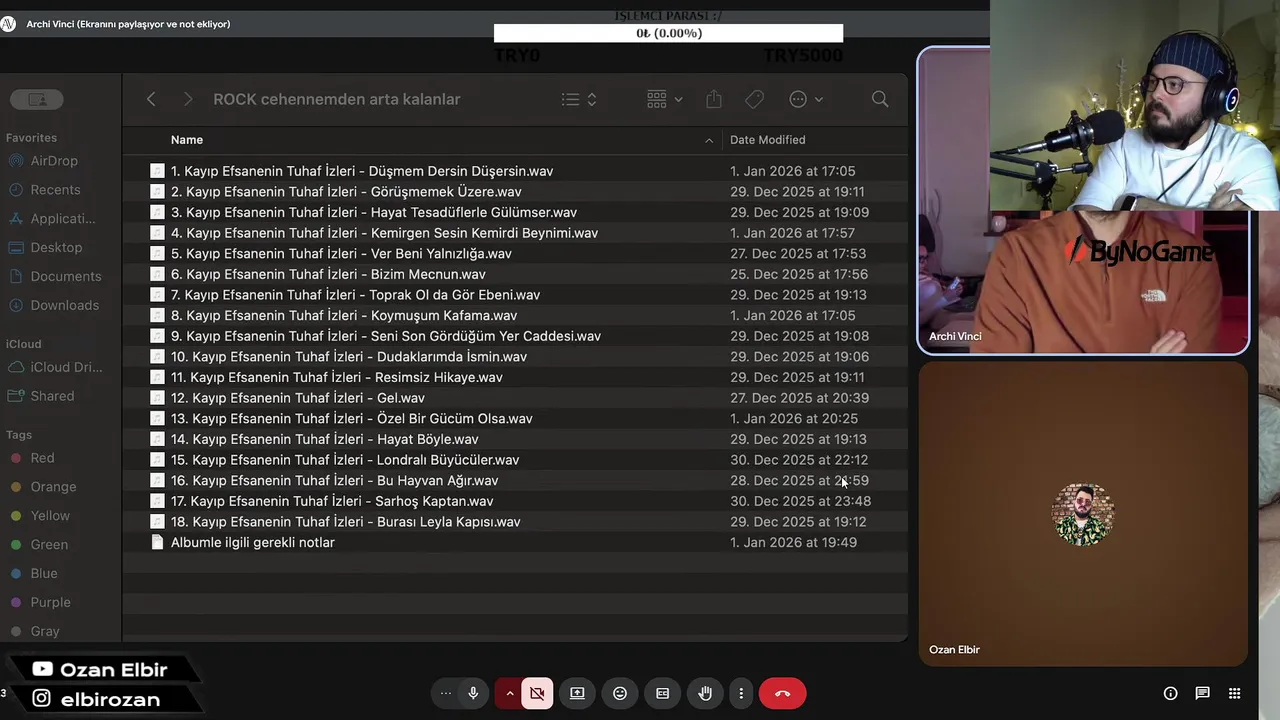Raise hand in the meeting
Viewport: 1280px width, 720px height.
click(705, 693)
